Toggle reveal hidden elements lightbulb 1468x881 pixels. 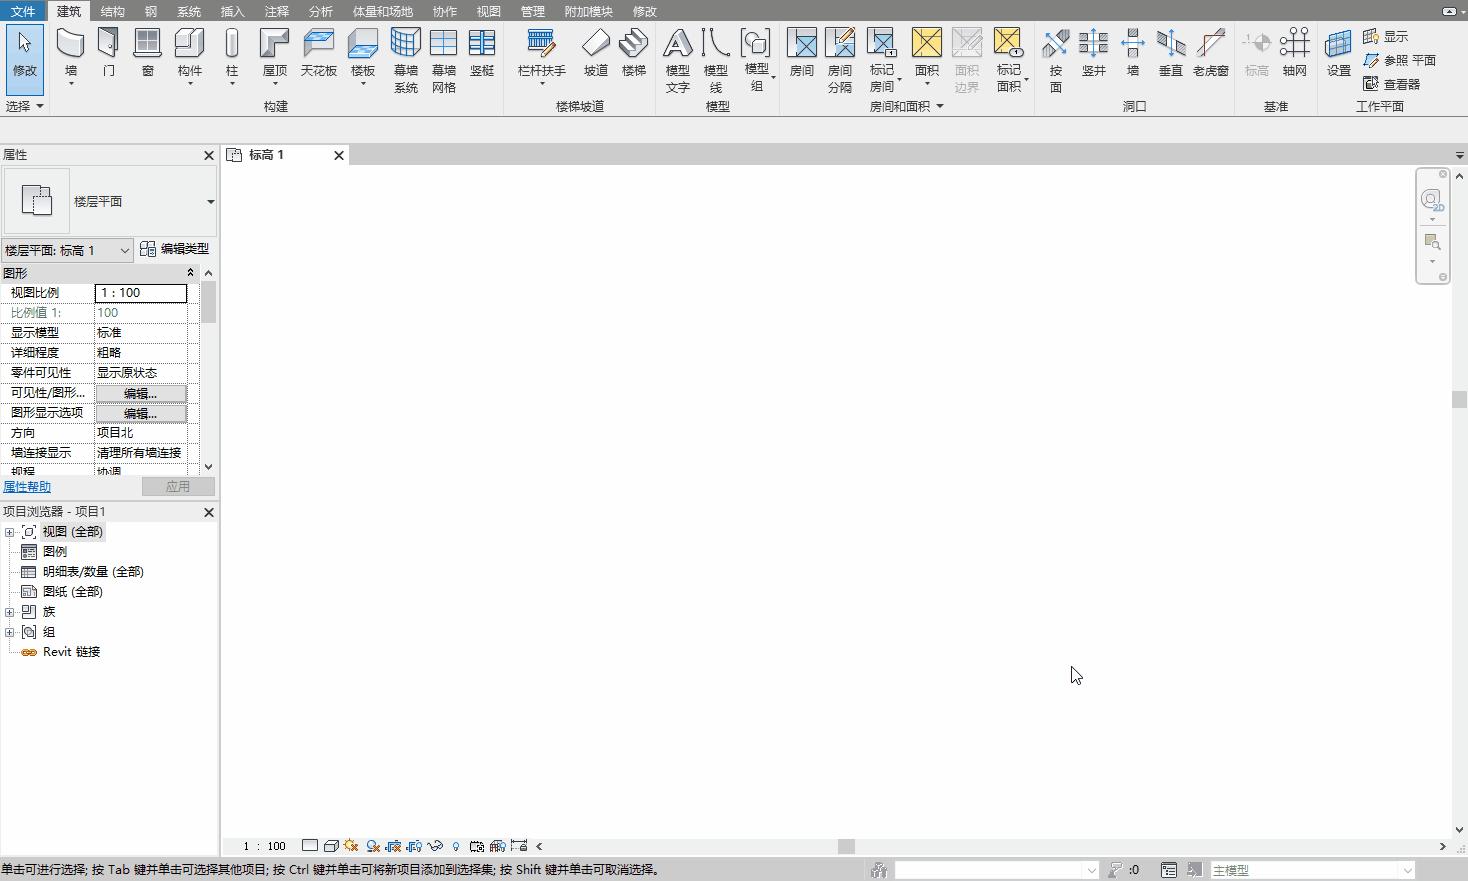(456, 846)
